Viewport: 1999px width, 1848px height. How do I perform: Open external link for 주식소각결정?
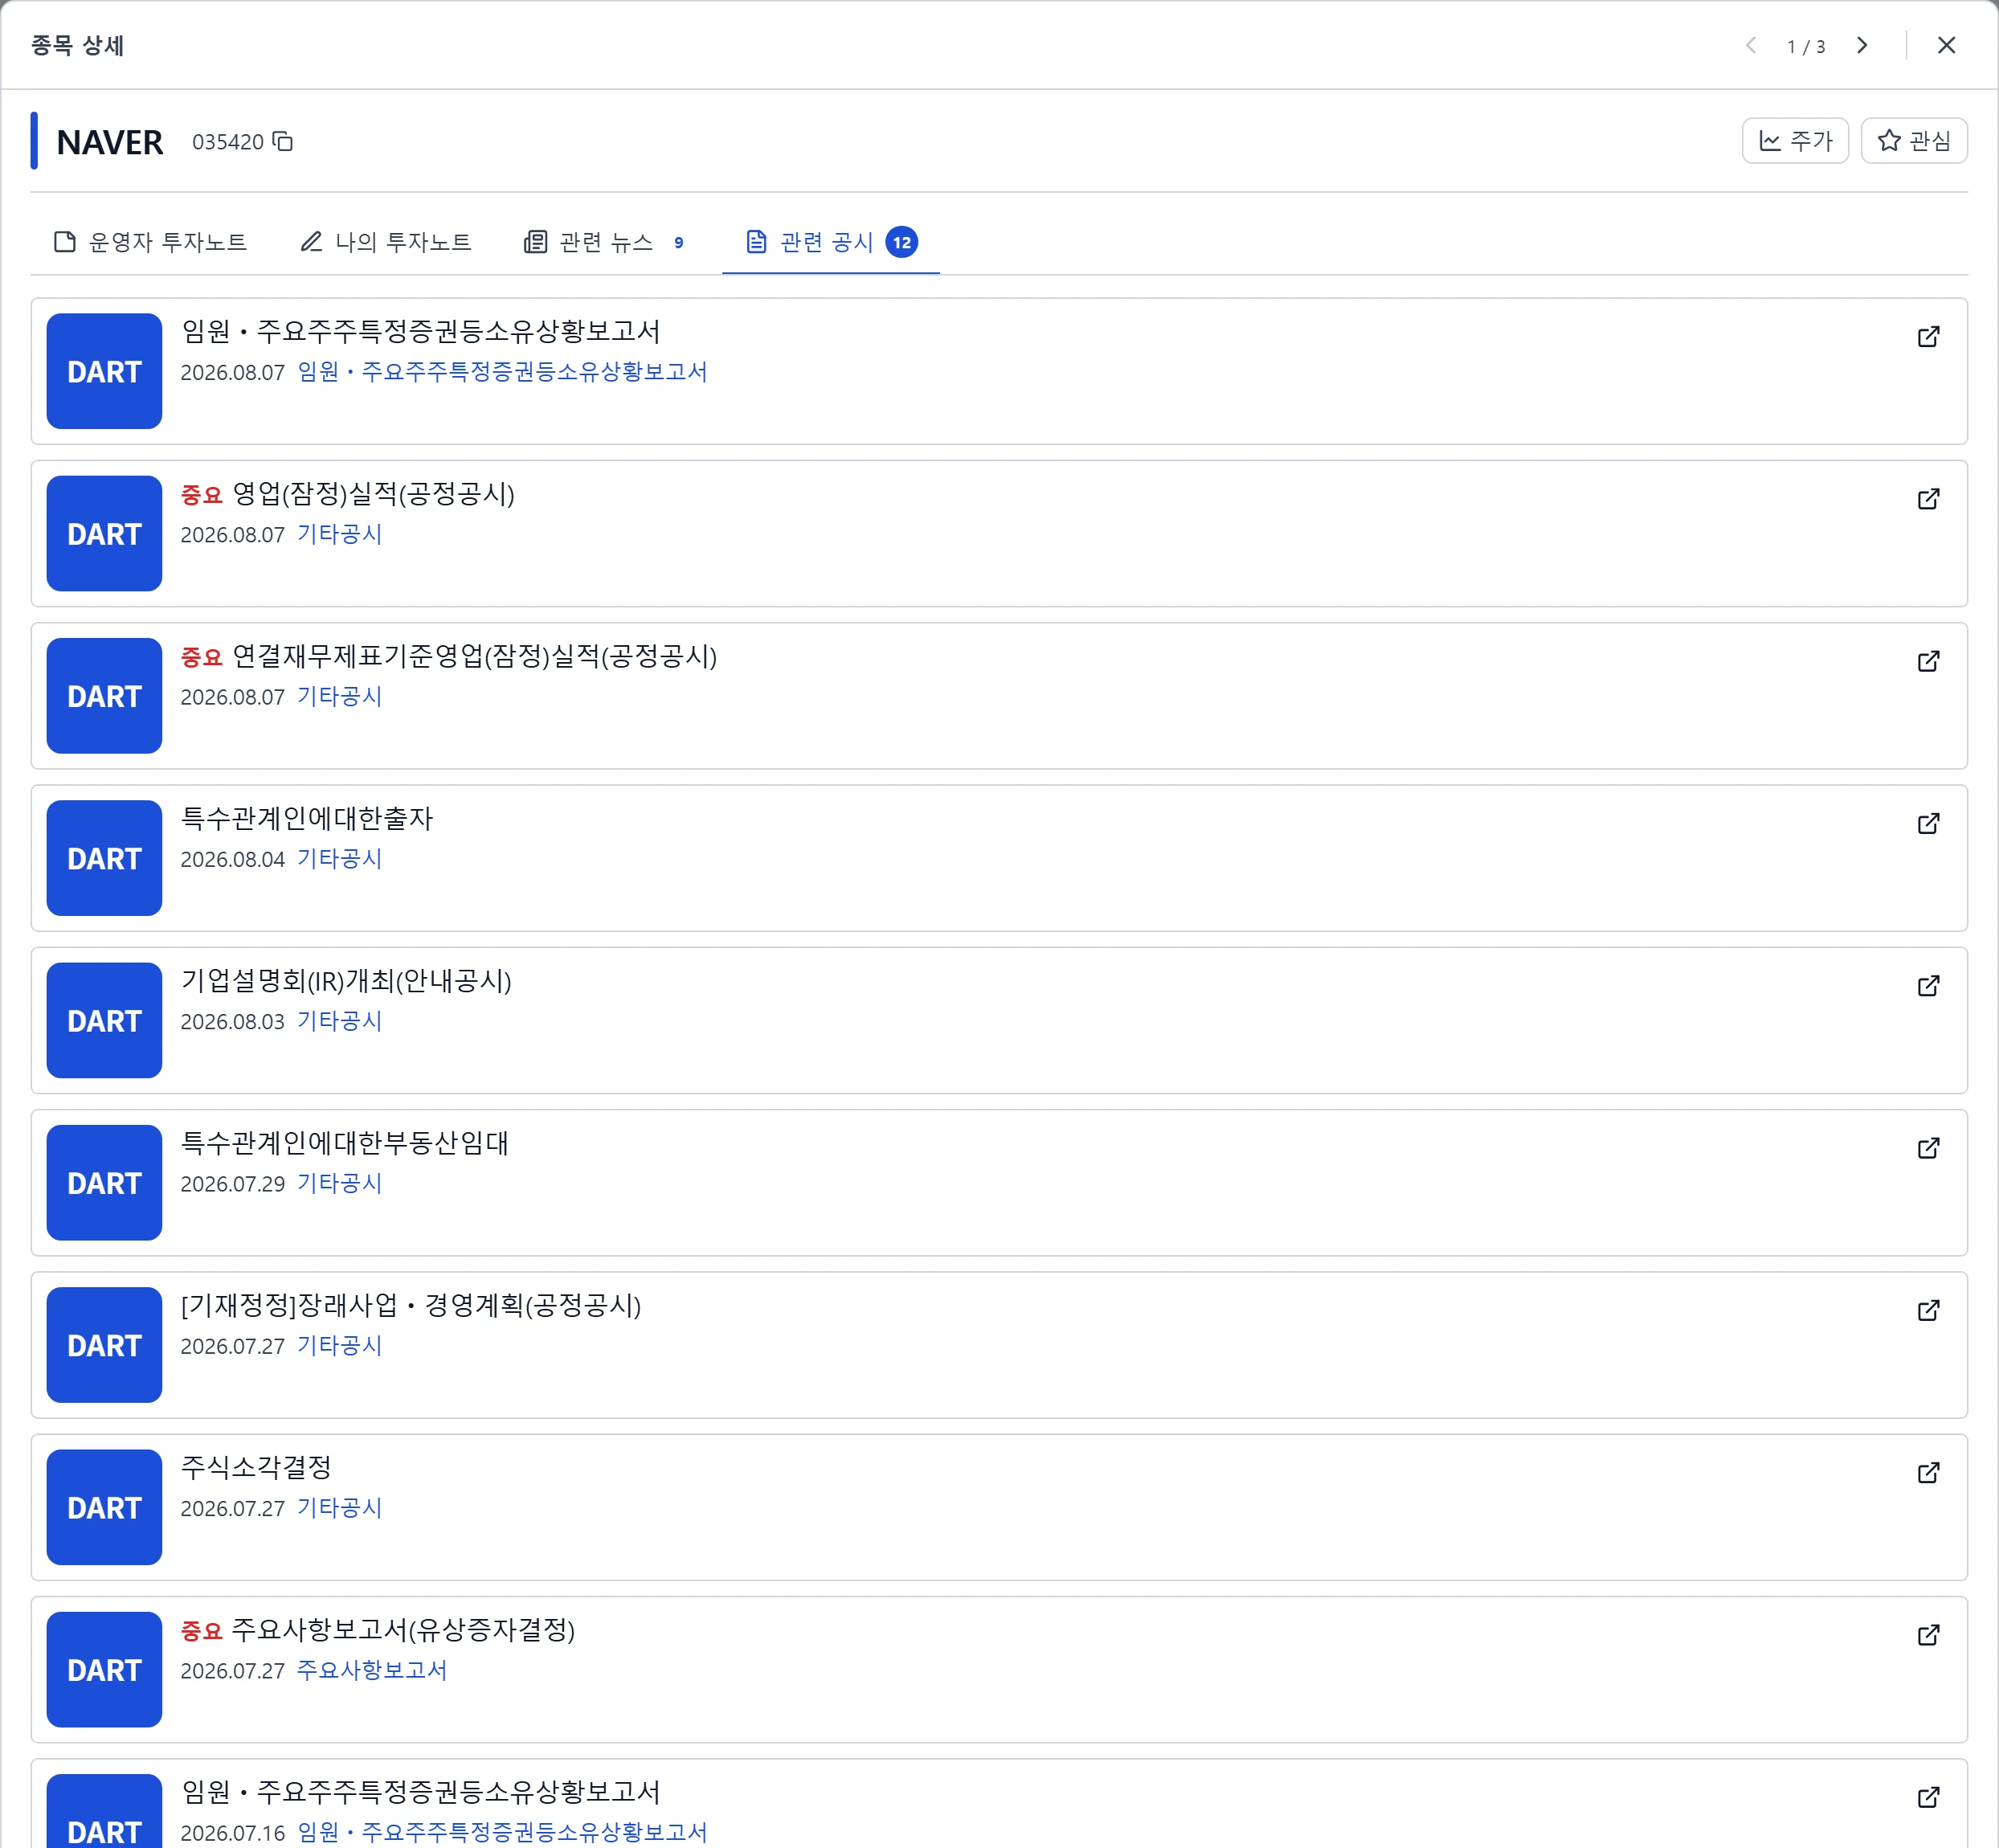(x=1928, y=1473)
